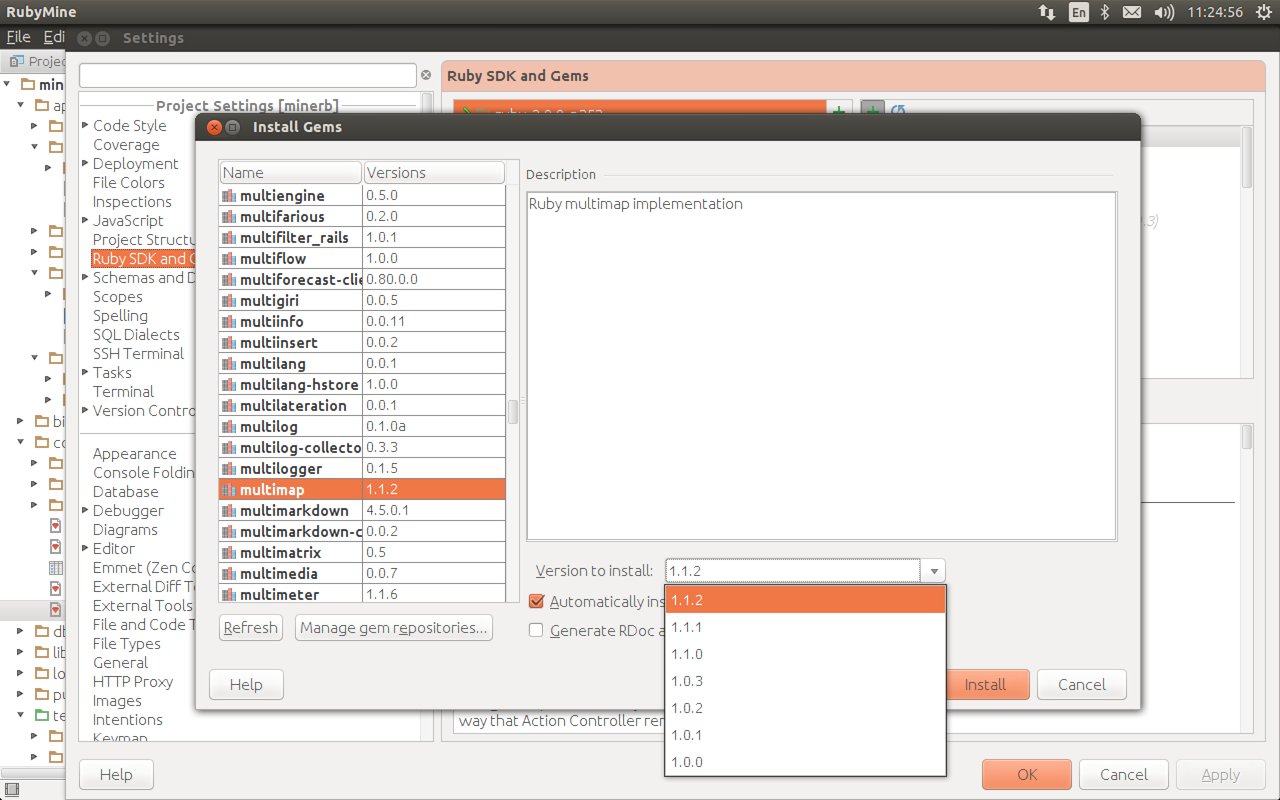Select Coverage in Settings list
Screen dimensions: 1280x800
click(126, 145)
